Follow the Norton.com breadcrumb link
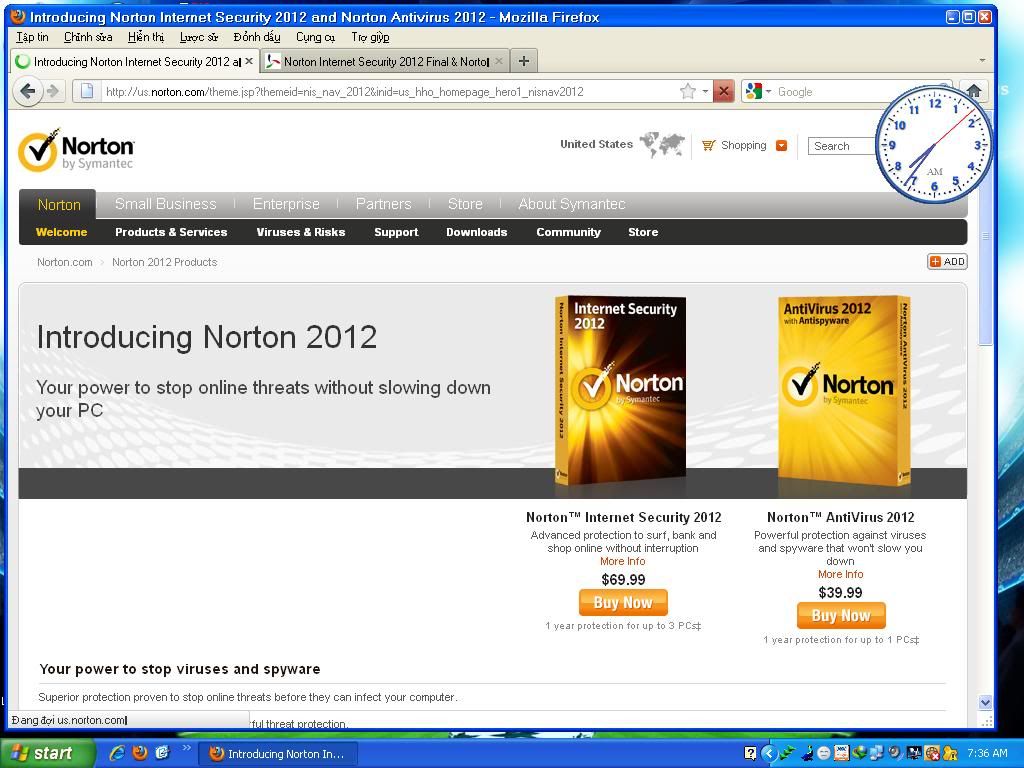 [65, 262]
